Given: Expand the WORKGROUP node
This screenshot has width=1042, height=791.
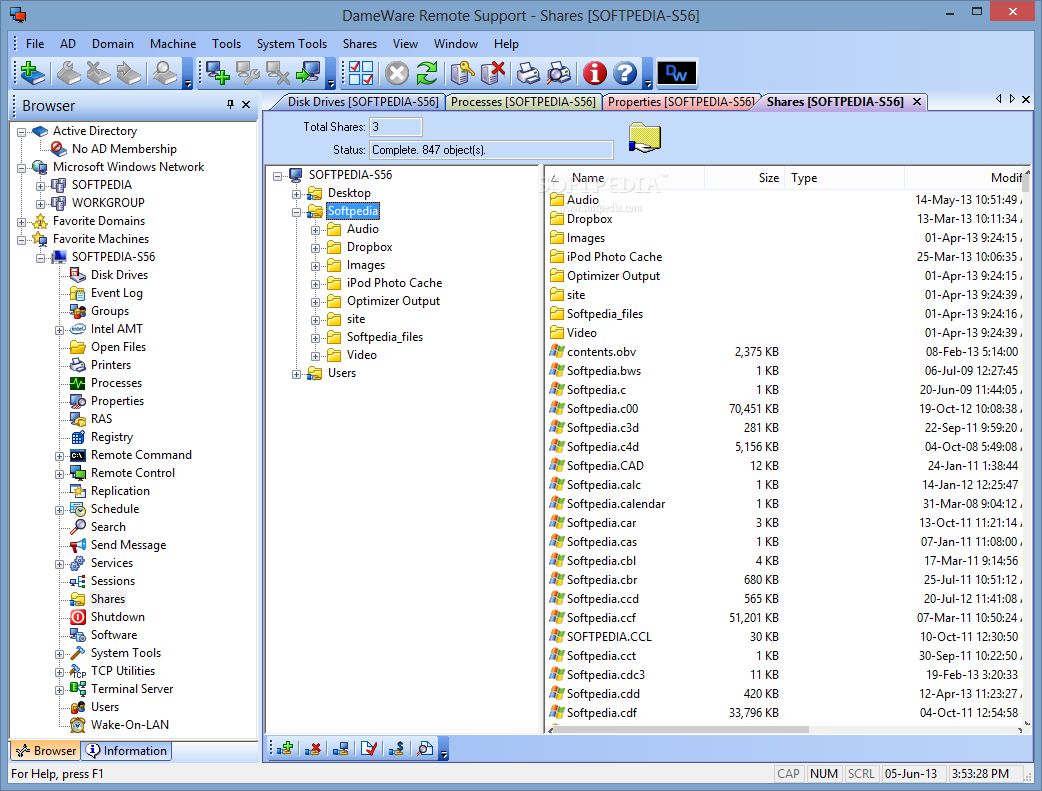Looking at the screenshot, I should [x=41, y=203].
